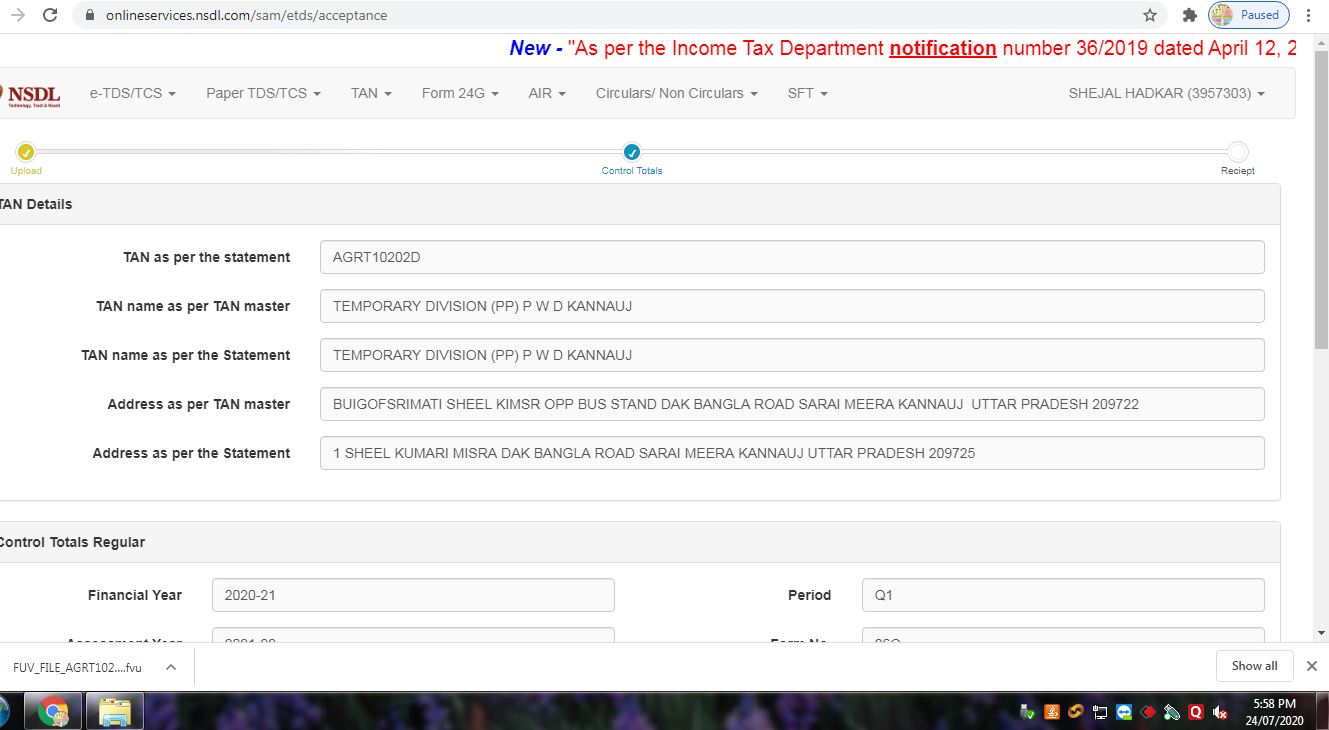Open Chrome's three-dot menu
Image resolution: width=1329 pixels, height=730 pixels.
pos(1308,15)
